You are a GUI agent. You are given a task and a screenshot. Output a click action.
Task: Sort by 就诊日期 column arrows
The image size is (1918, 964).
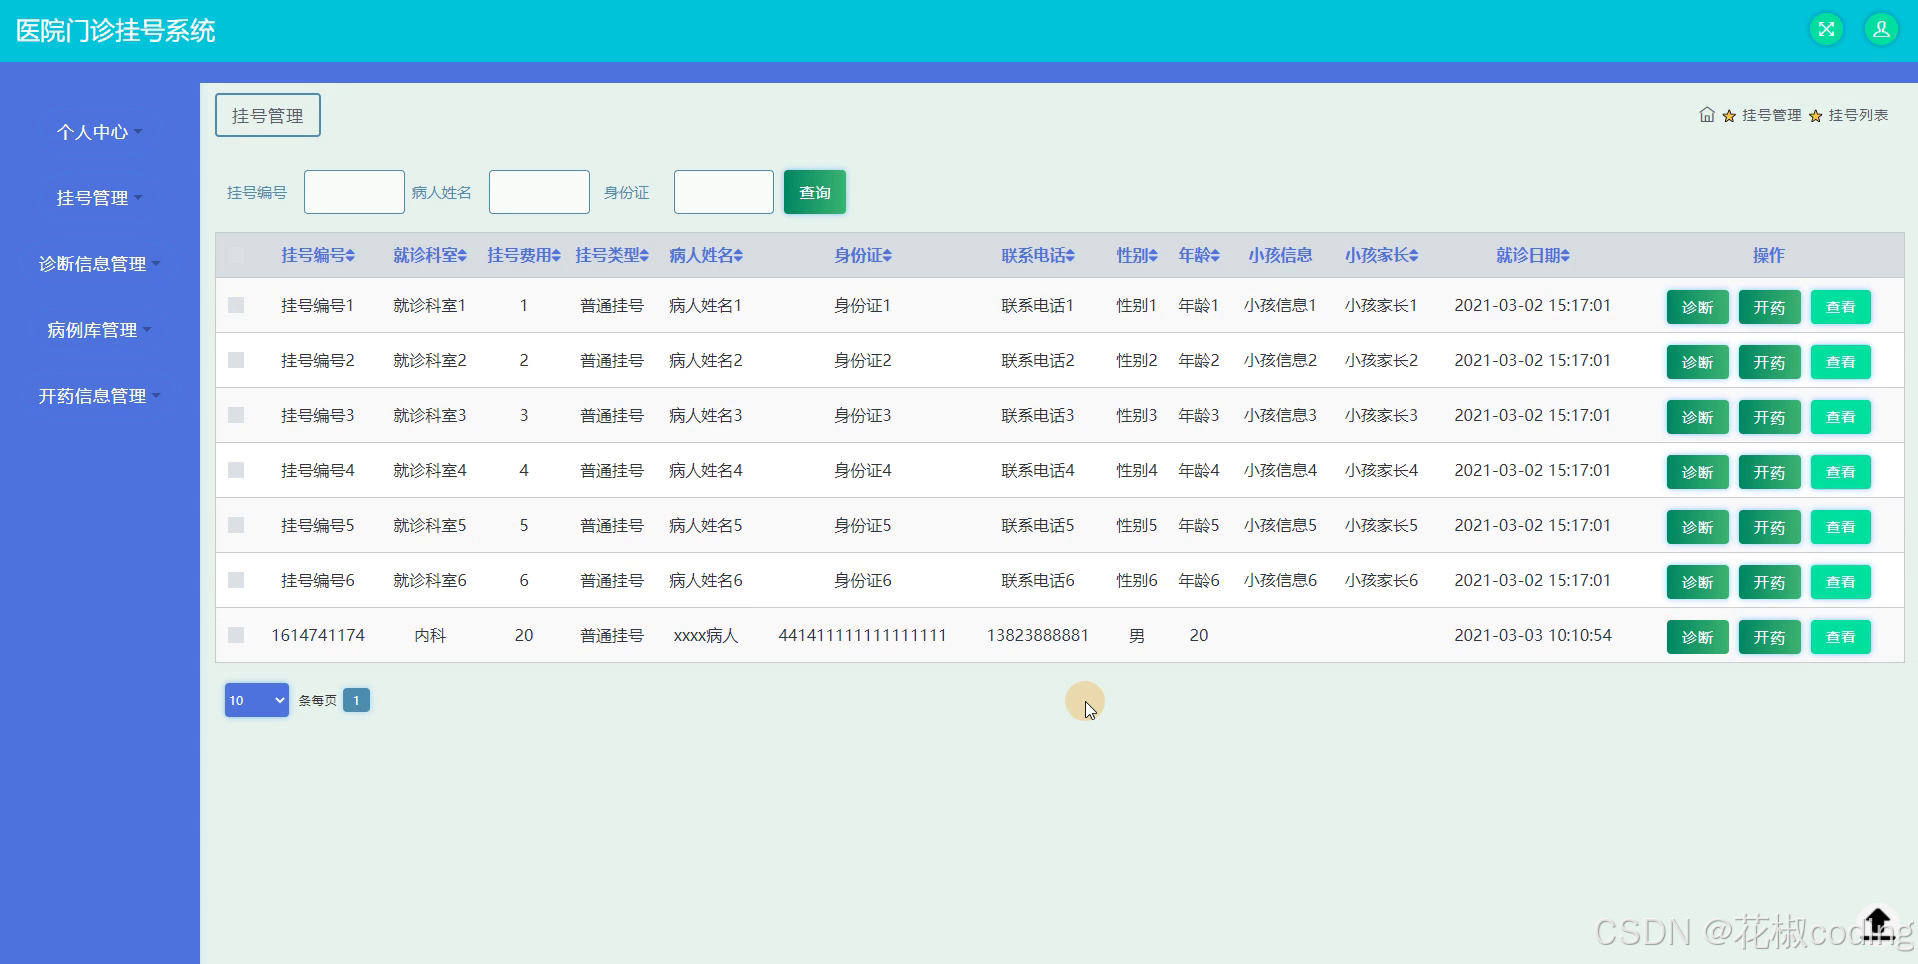(x=1565, y=256)
